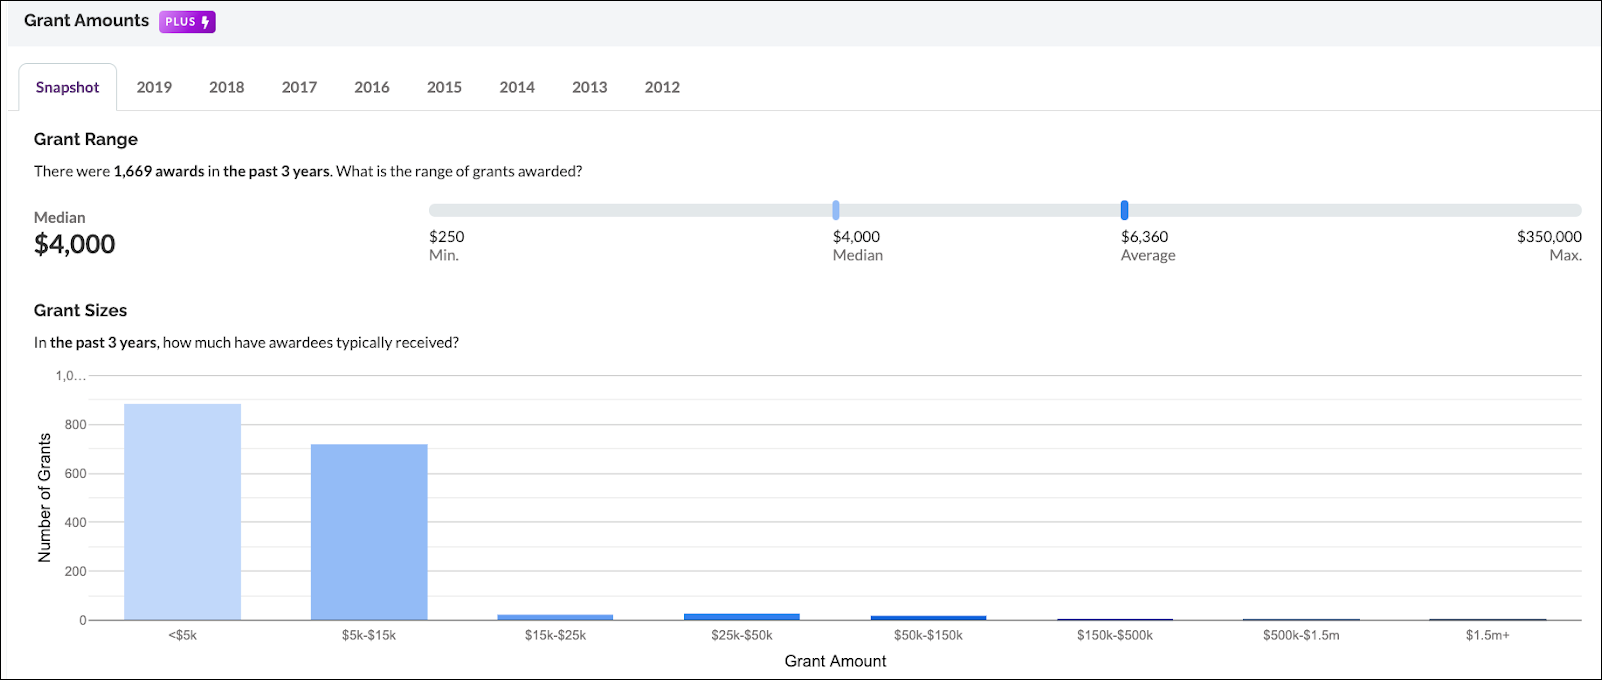Click the Median marker on range slider
Screen dimensions: 1602x680
click(836, 210)
